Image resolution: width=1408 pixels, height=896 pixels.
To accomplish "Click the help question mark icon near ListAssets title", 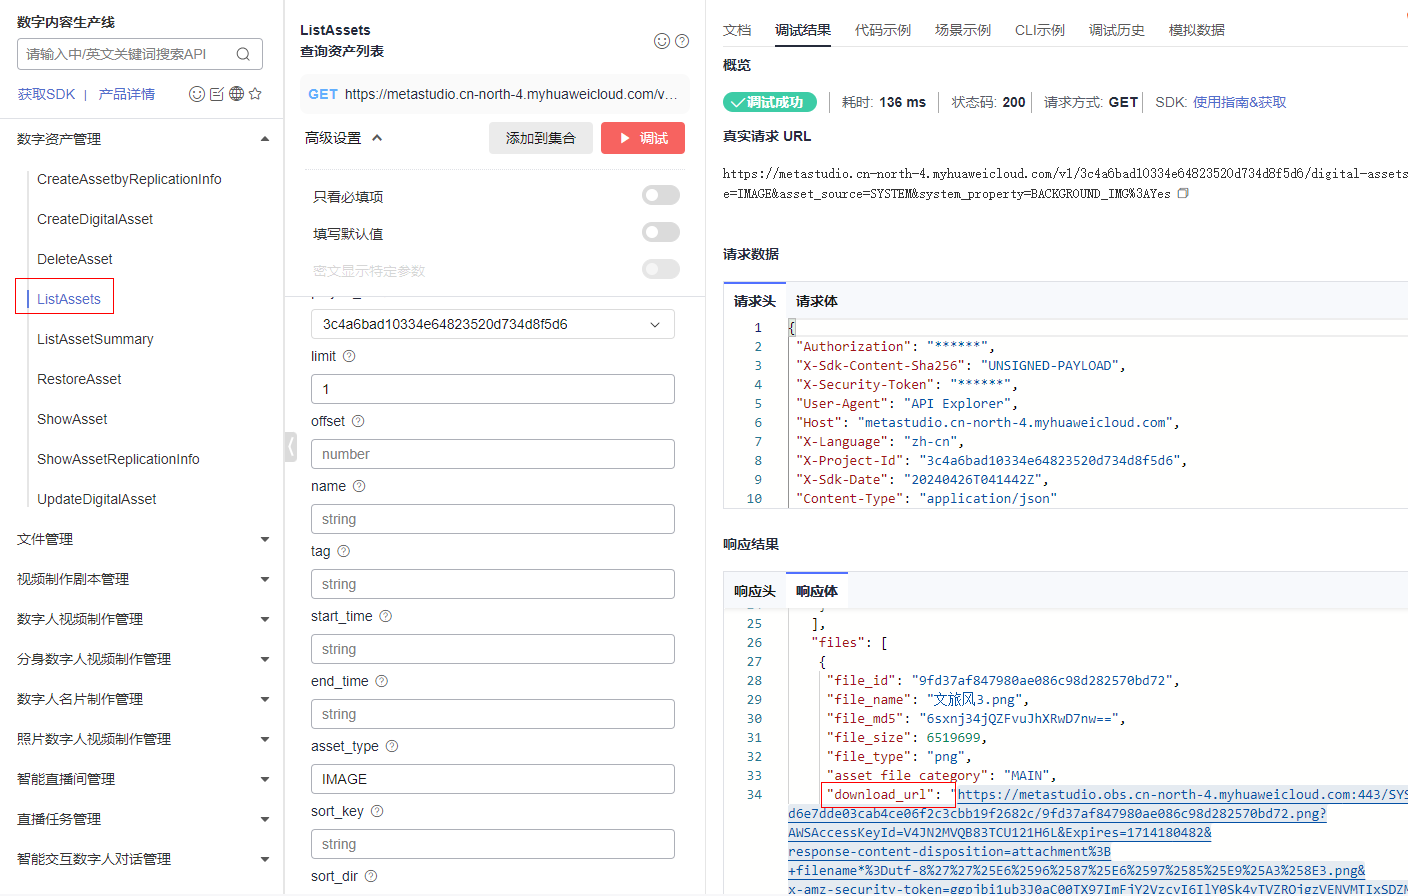I will pos(682,41).
